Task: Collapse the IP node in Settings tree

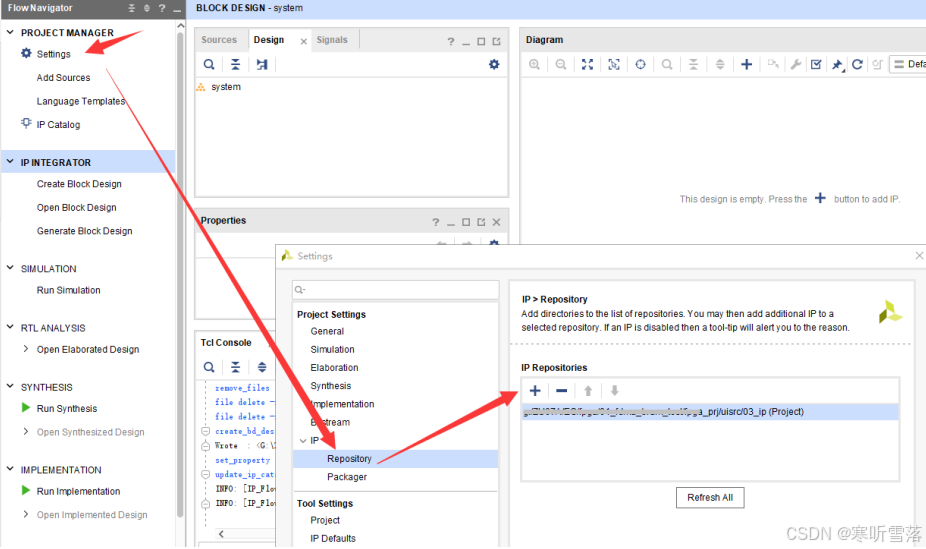Action: (x=303, y=440)
